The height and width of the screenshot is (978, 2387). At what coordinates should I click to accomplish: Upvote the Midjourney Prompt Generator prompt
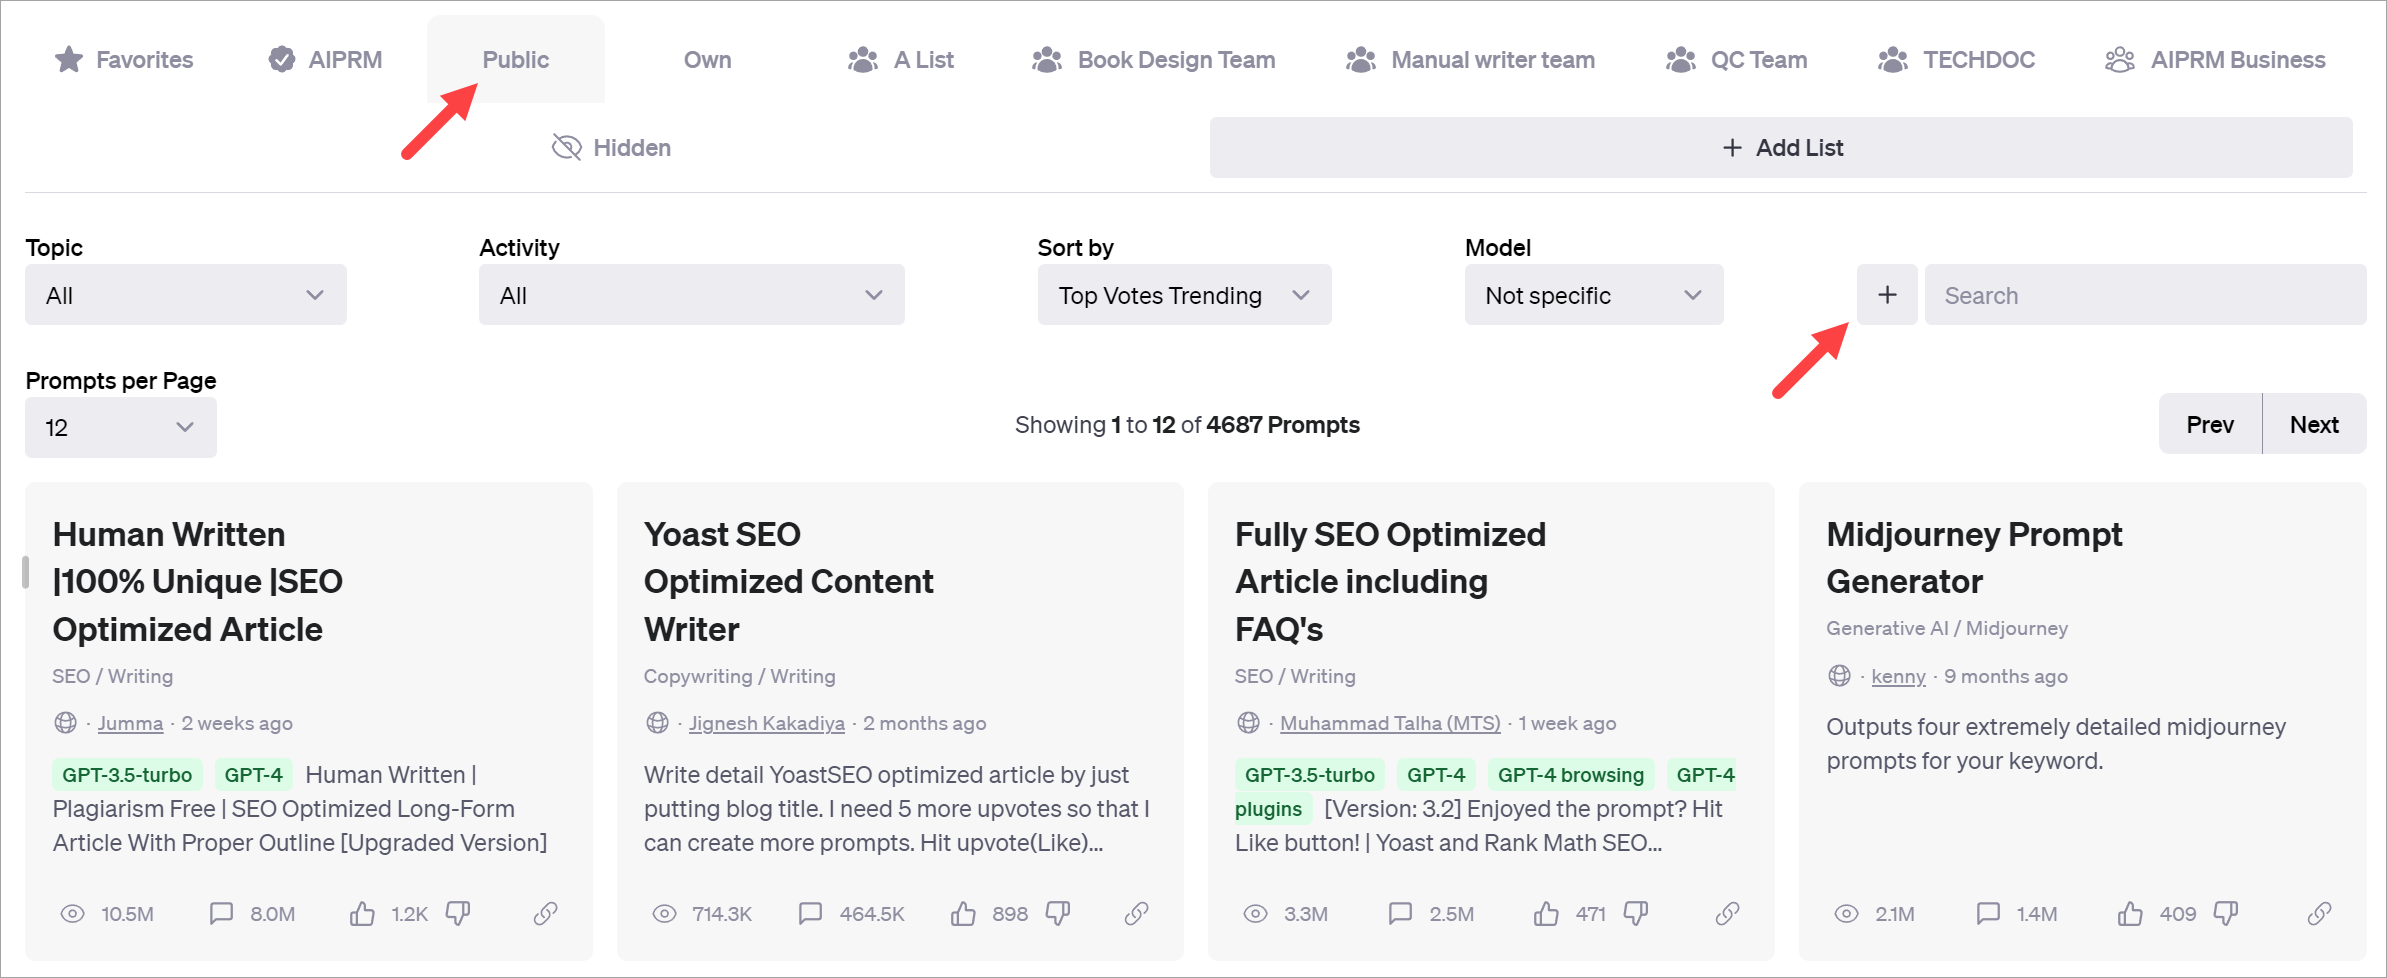(2133, 913)
